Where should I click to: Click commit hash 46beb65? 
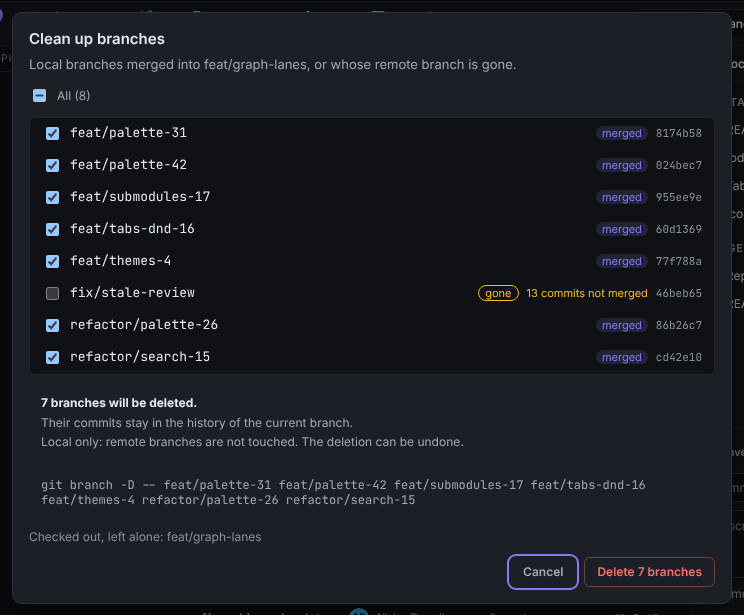(679, 293)
